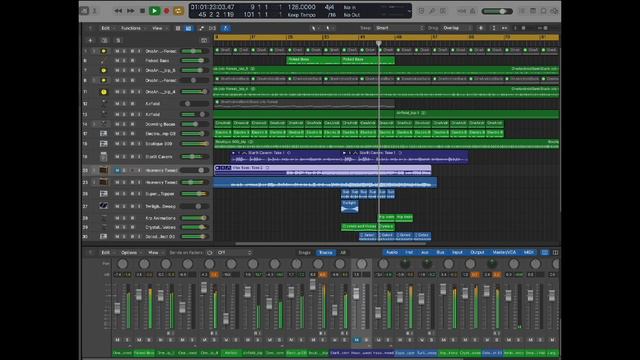Solo the Picked Bass track
Screen dimensions: 640x360
tap(124, 60)
